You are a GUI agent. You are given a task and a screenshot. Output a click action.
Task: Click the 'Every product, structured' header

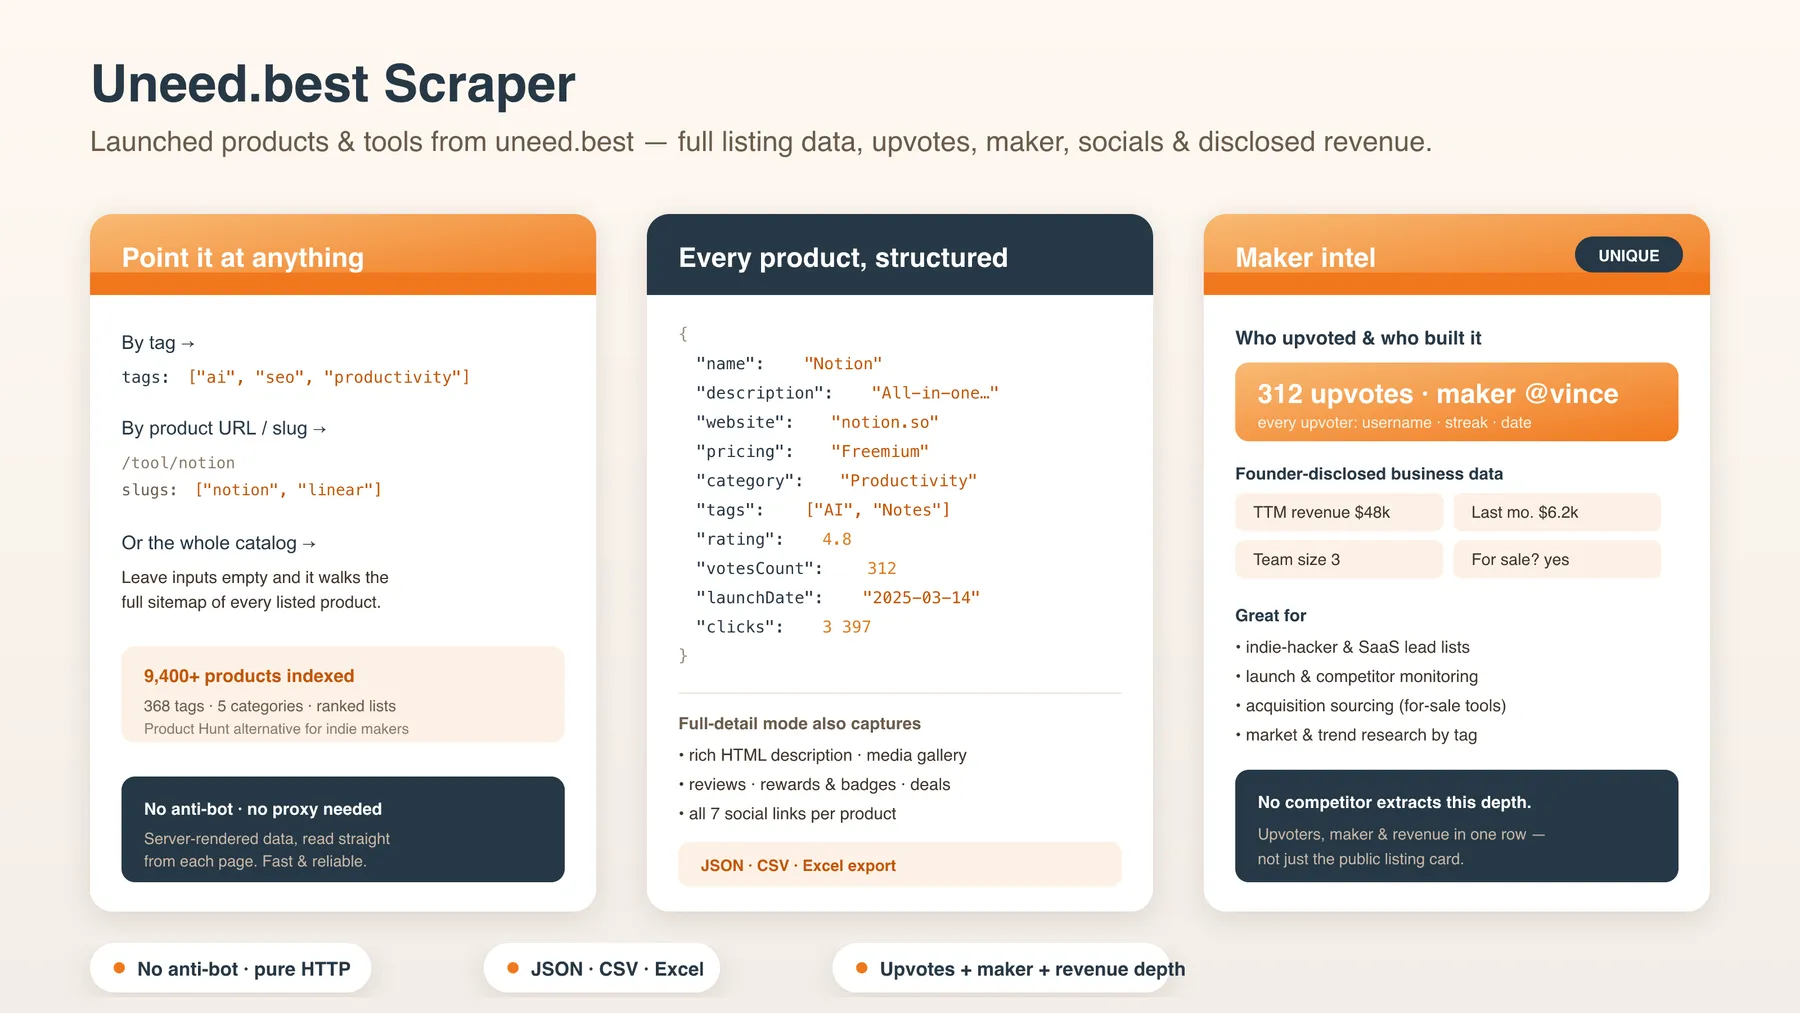pos(900,255)
